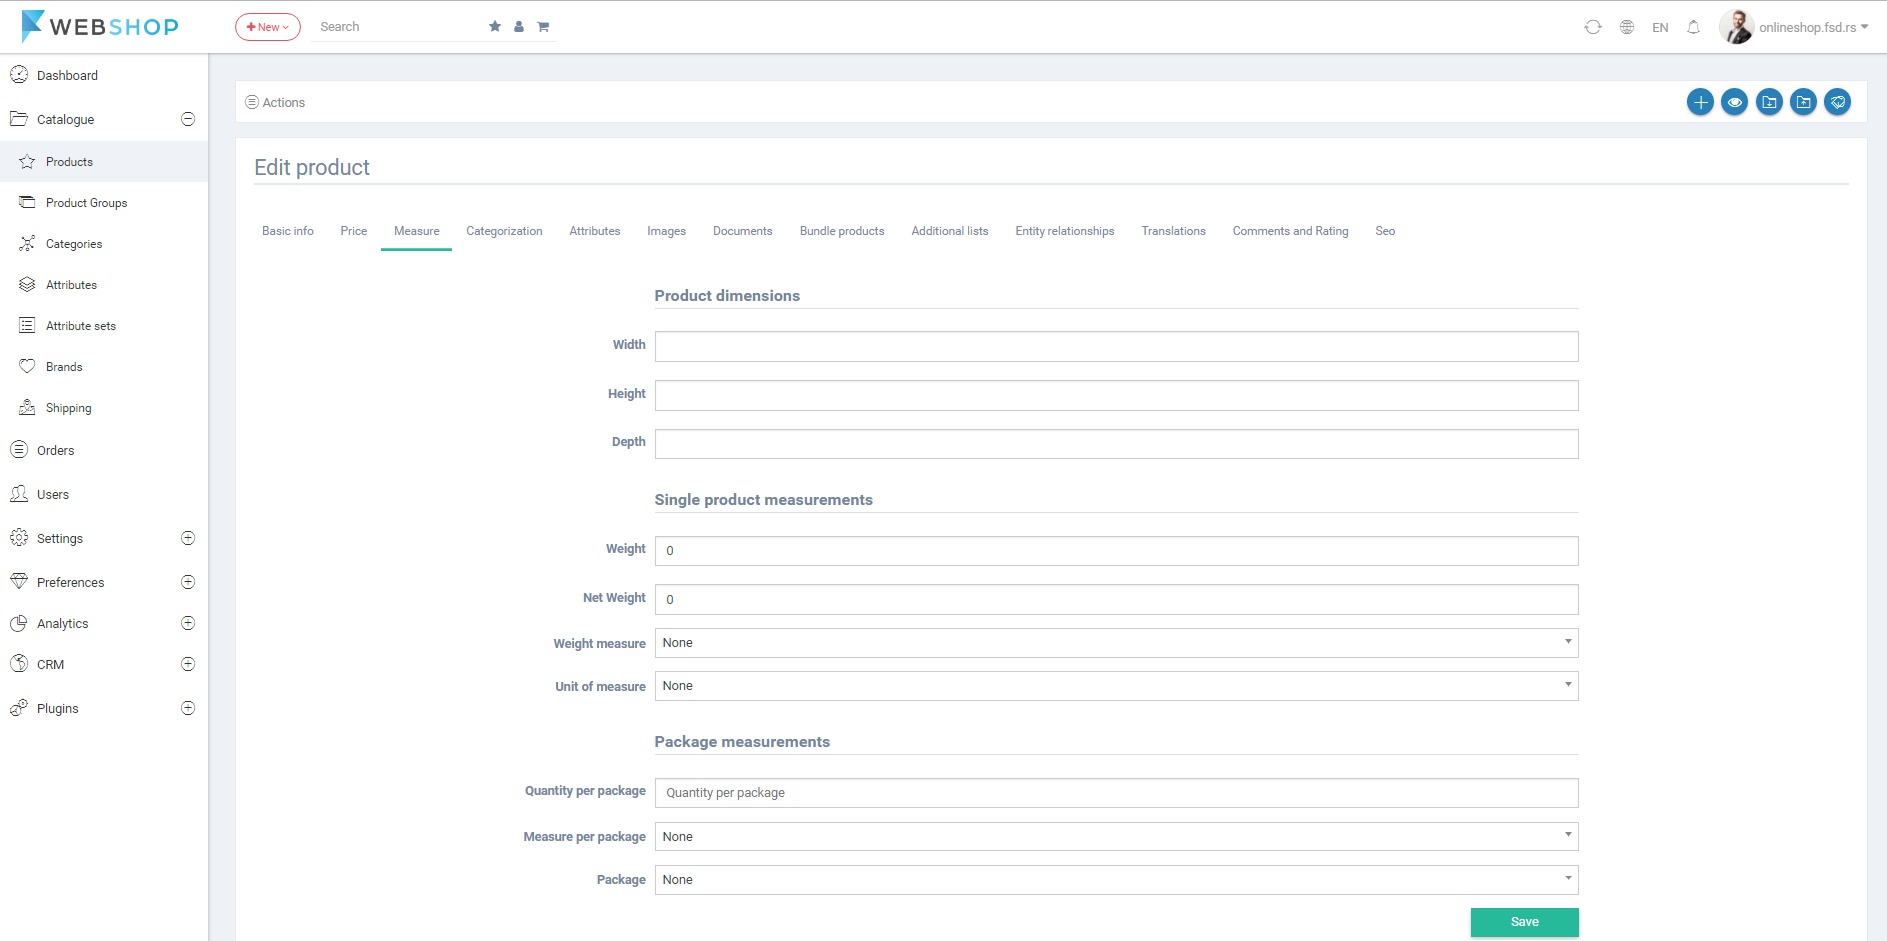Click the folder download action button
The height and width of the screenshot is (941, 1887).
coord(1769,102)
